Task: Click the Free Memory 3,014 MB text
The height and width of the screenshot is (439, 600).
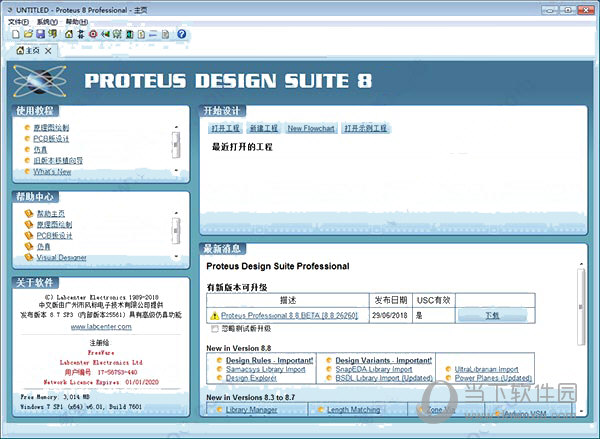Action: click(x=55, y=397)
